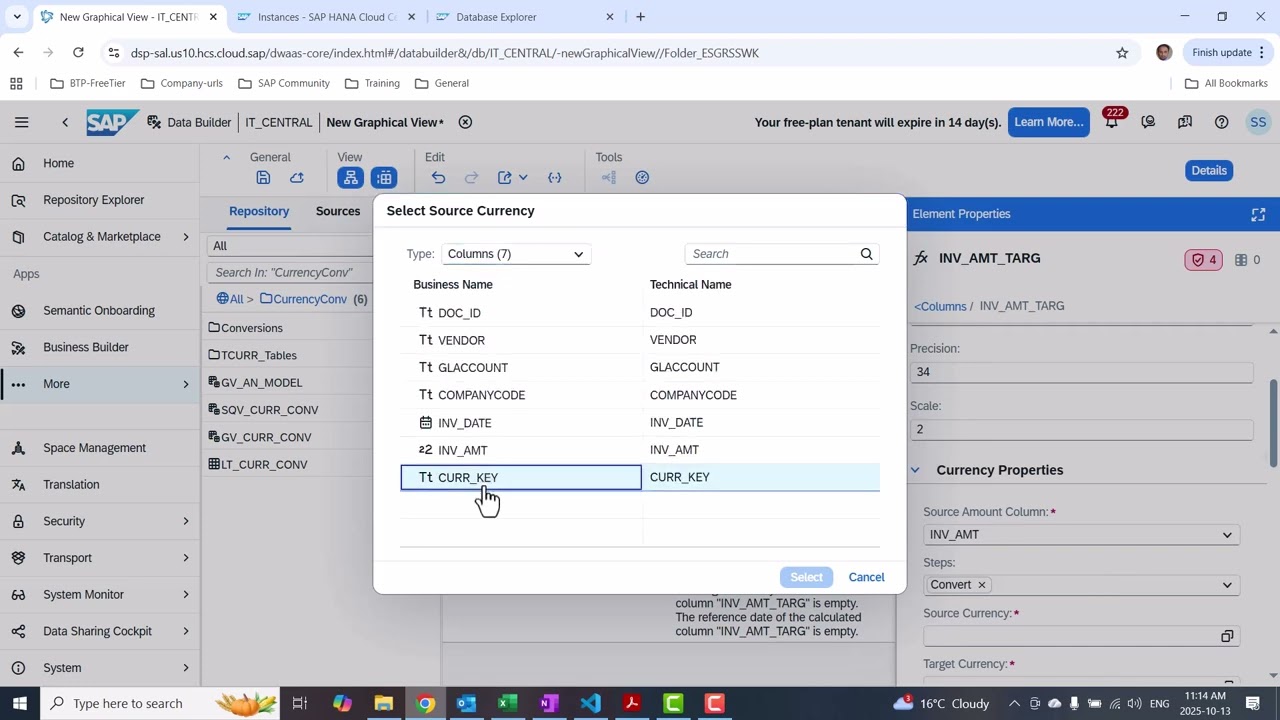
Task: Open File Explorer from the taskbar
Action: click(383, 703)
